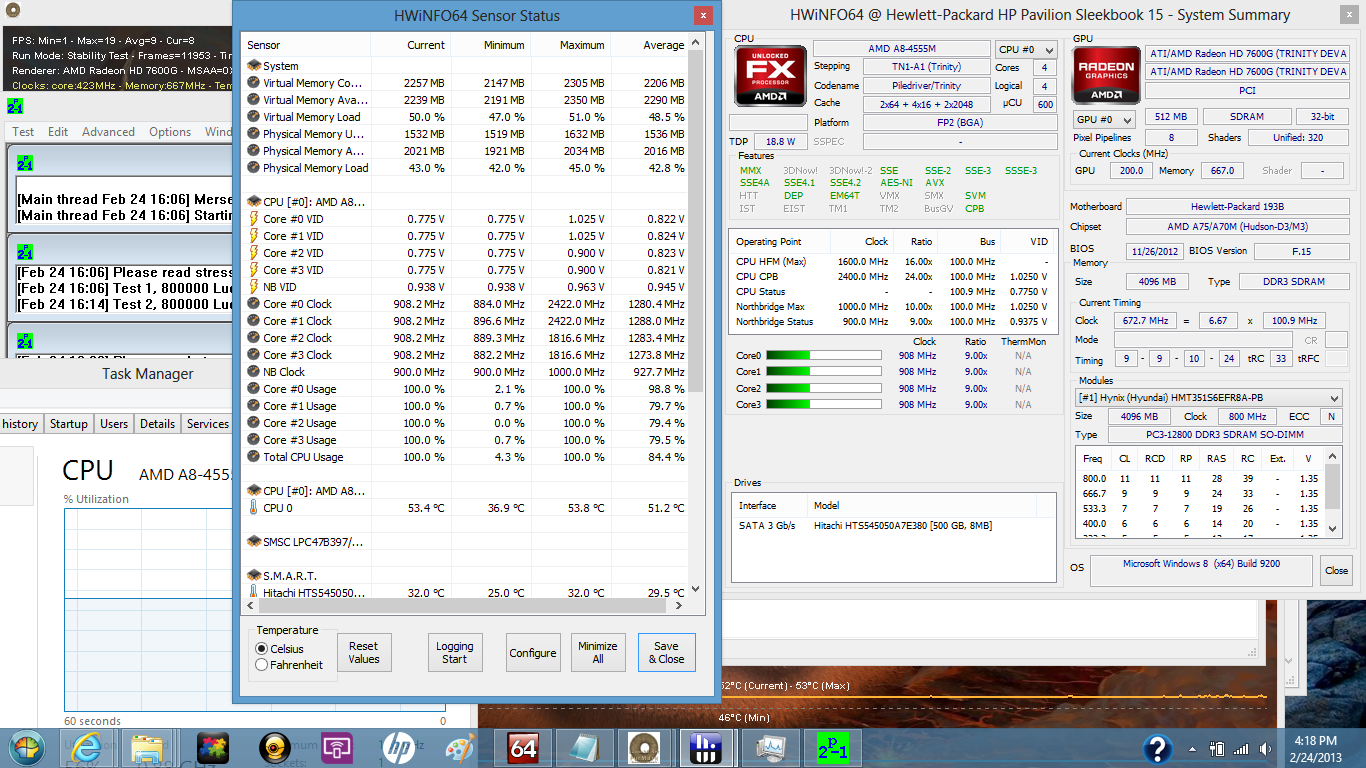Open sensor settings with the Configure button
This screenshot has height=768, width=1366.
[x=533, y=652]
